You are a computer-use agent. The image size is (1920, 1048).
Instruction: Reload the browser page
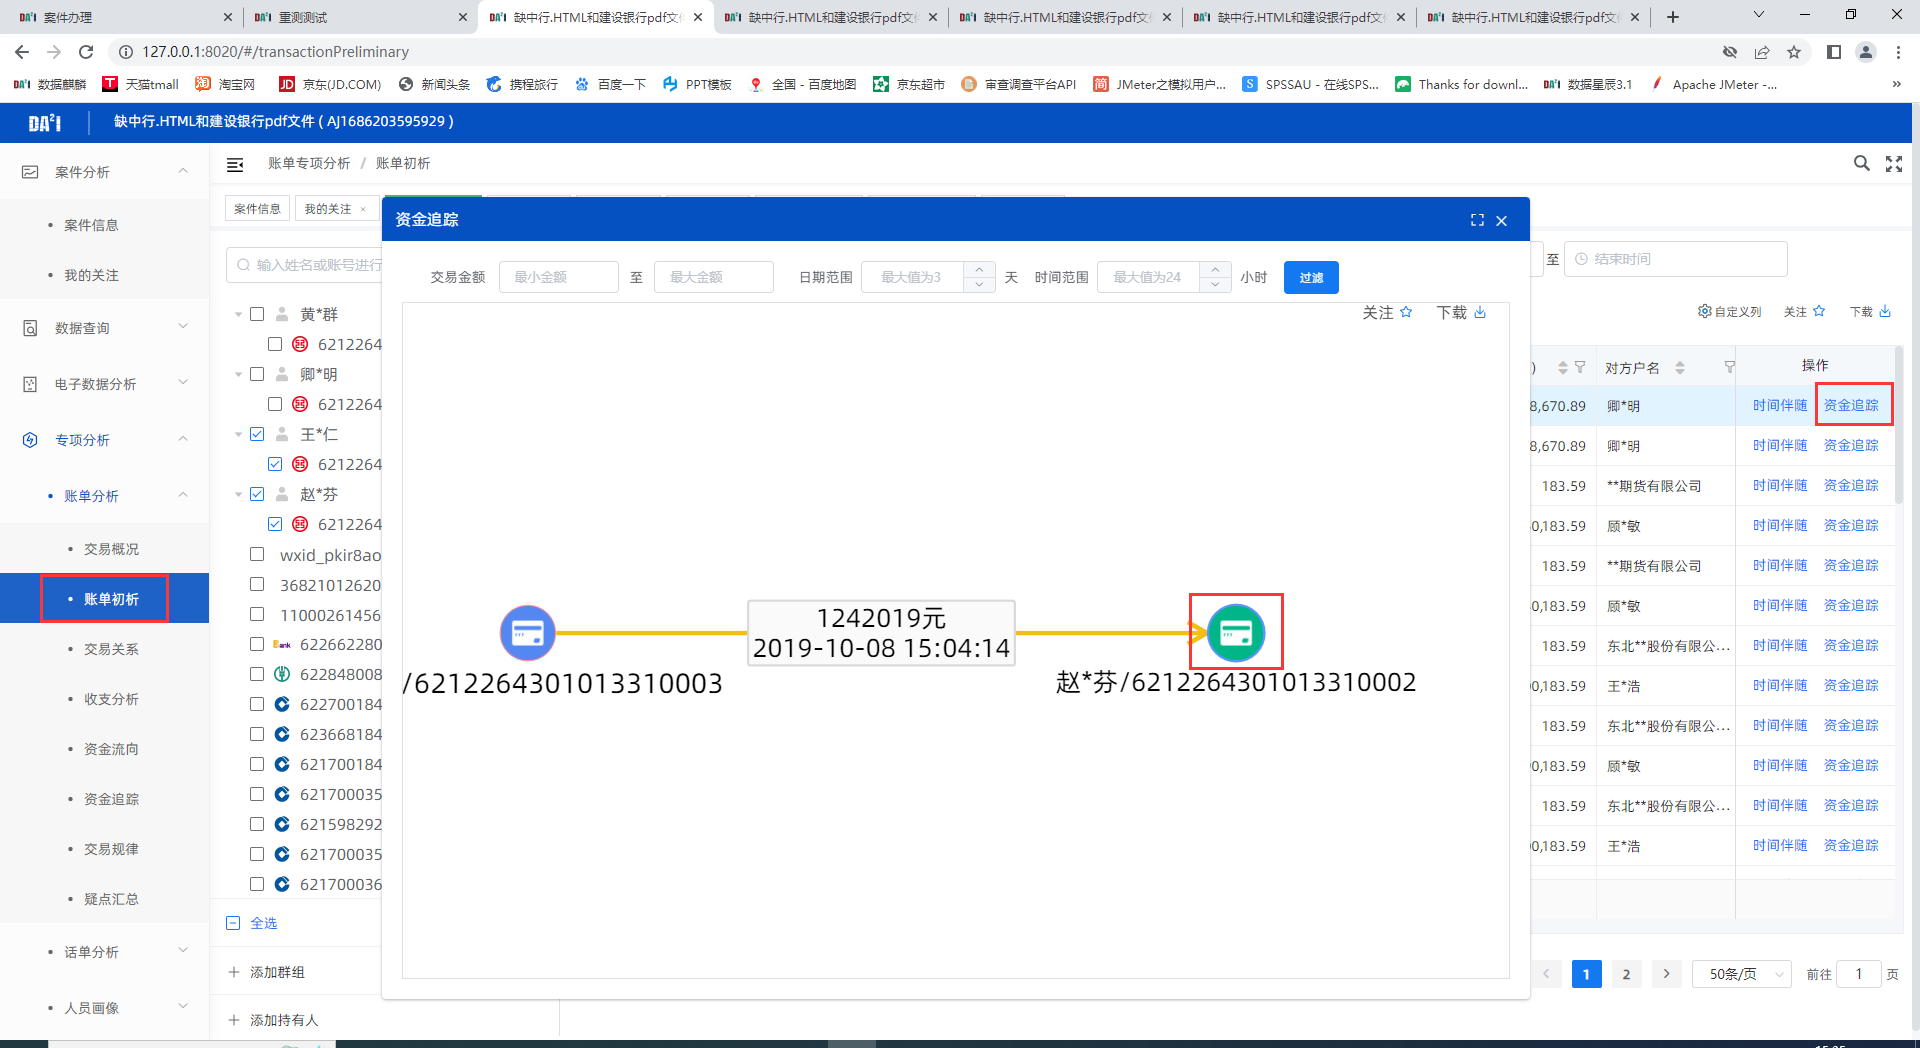[86, 52]
